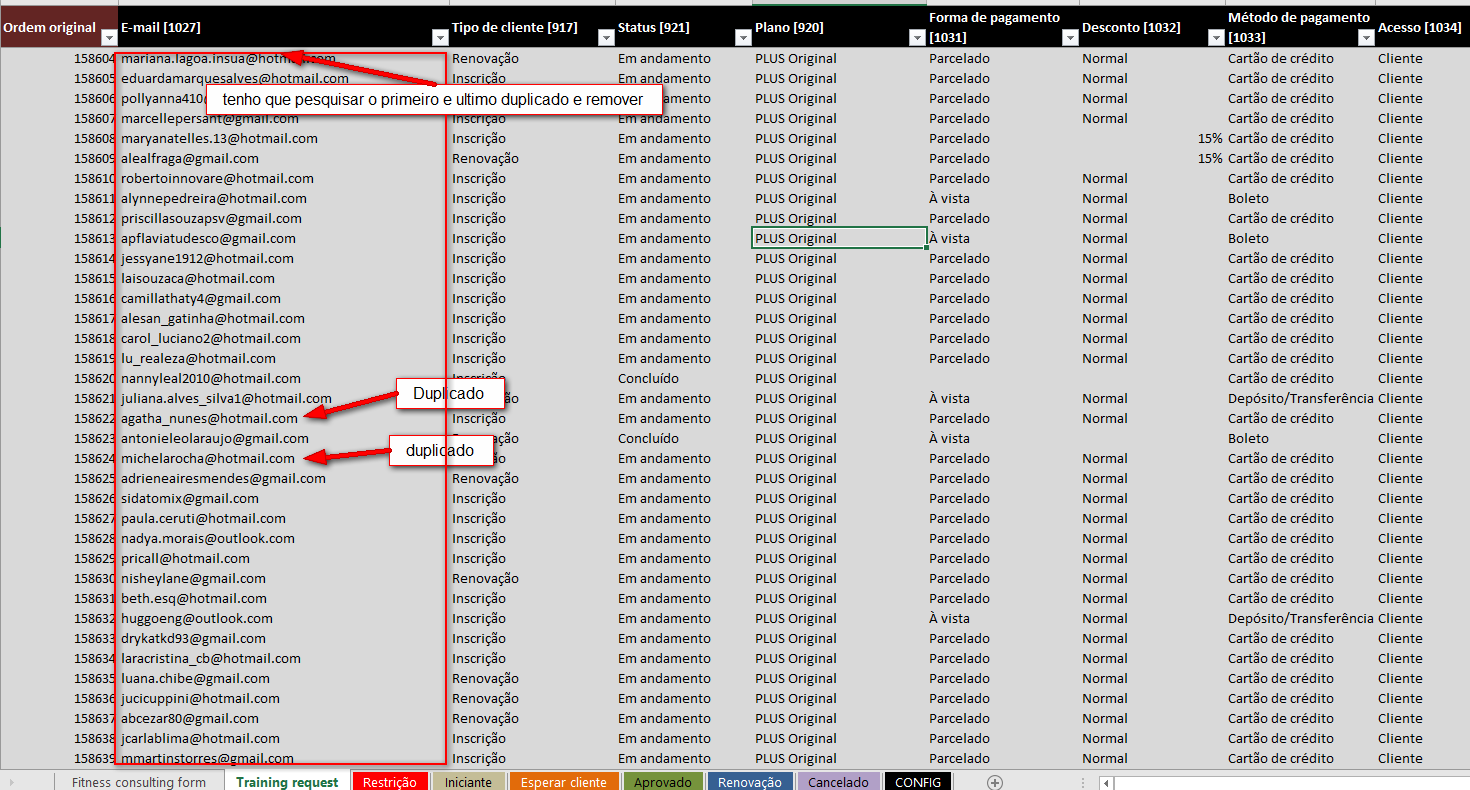
Task: Open the red Restrição sheet tab
Action: pyautogui.click(x=390, y=782)
